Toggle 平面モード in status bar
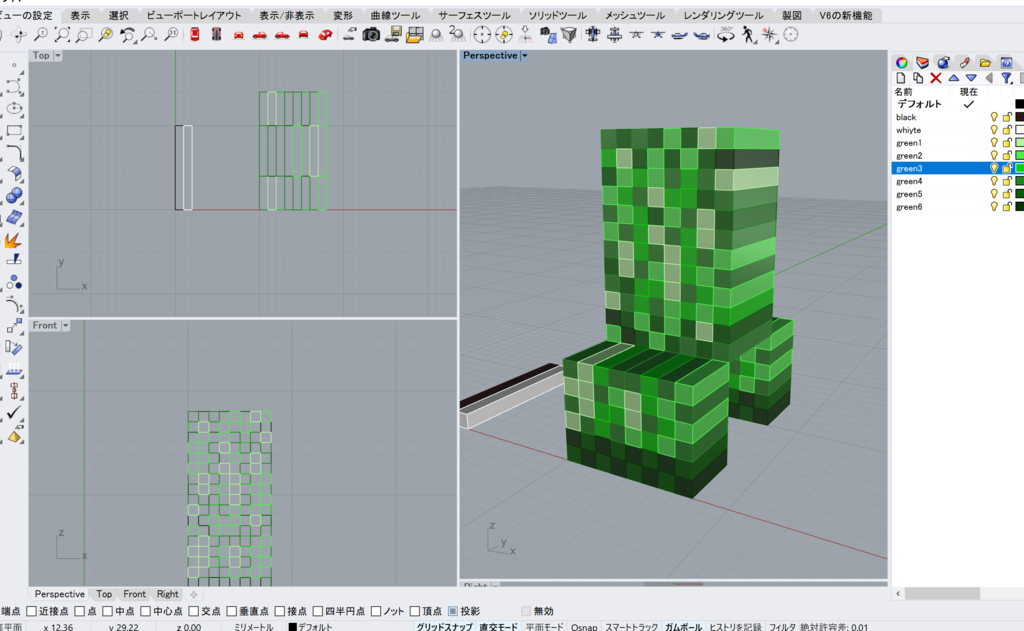 pos(544,627)
